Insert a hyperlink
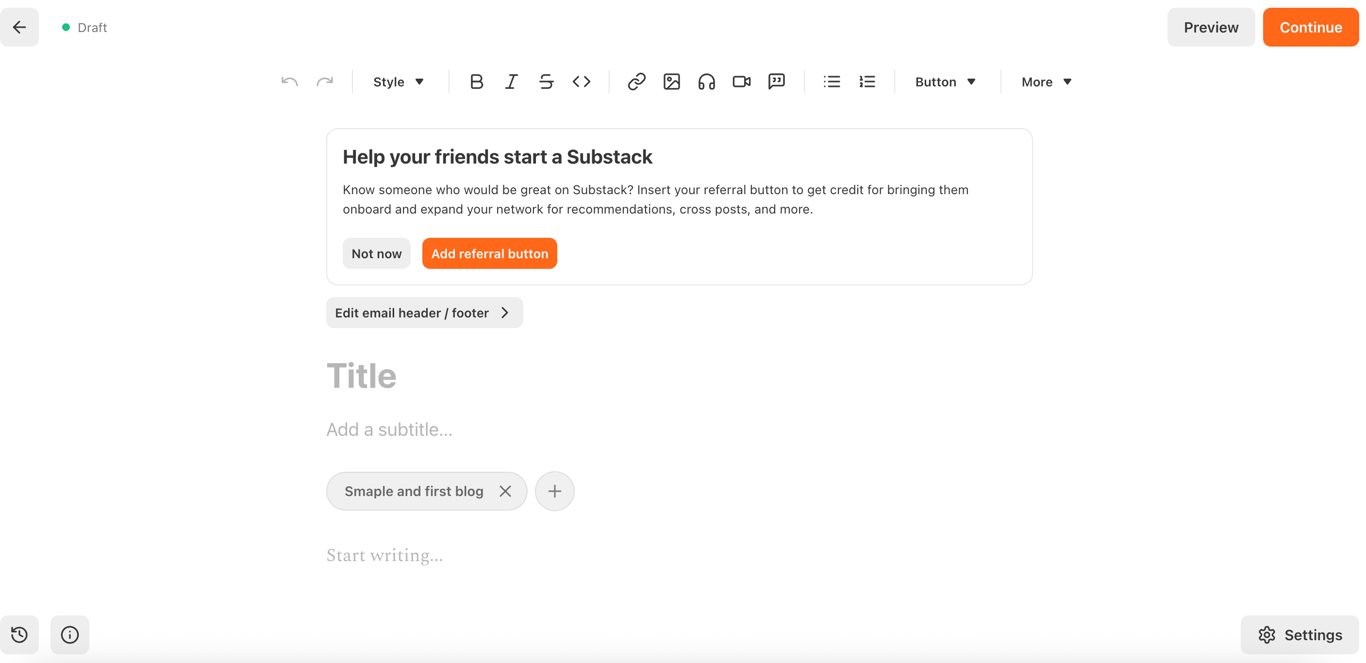 coord(636,82)
